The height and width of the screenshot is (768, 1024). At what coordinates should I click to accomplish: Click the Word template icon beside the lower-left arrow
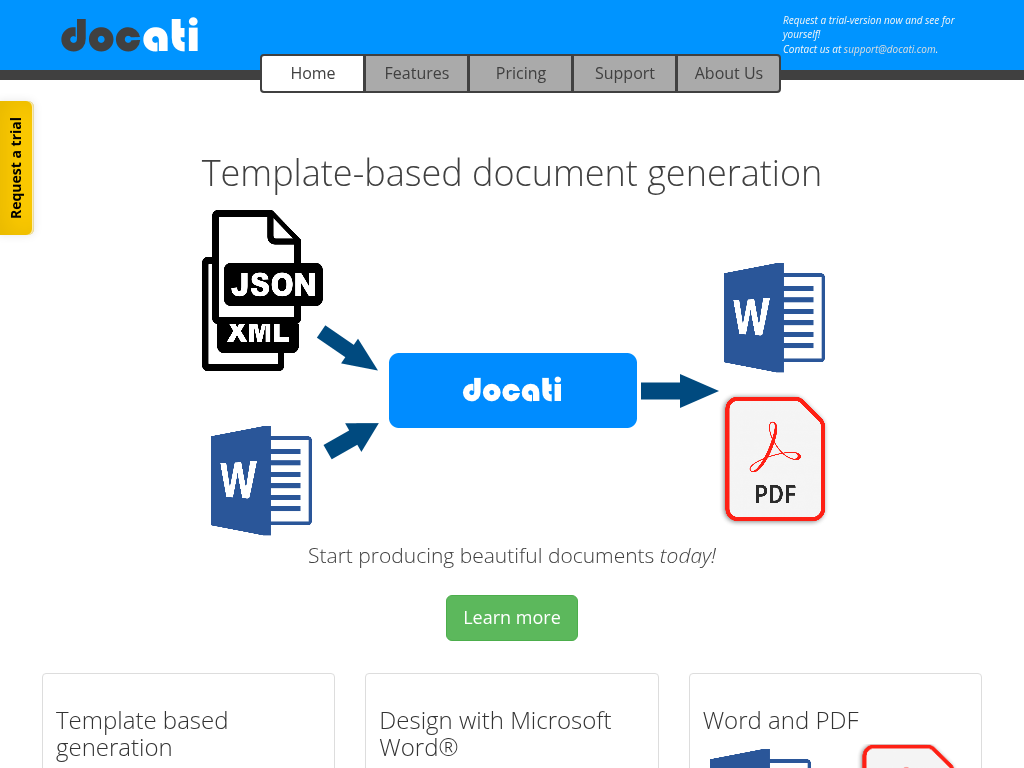pos(261,480)
